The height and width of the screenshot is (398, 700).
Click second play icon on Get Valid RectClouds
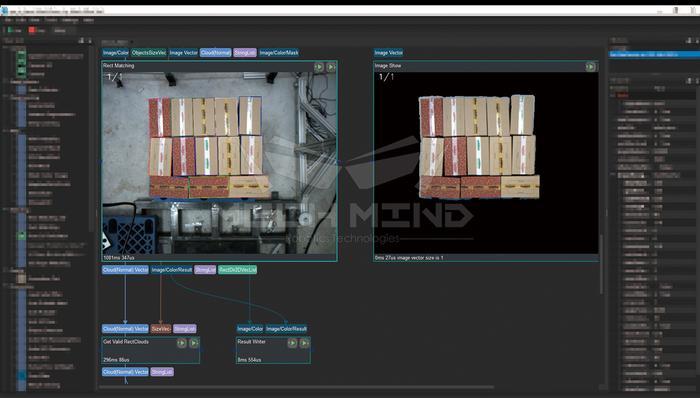pyautogui.click(x=194, y=343)
